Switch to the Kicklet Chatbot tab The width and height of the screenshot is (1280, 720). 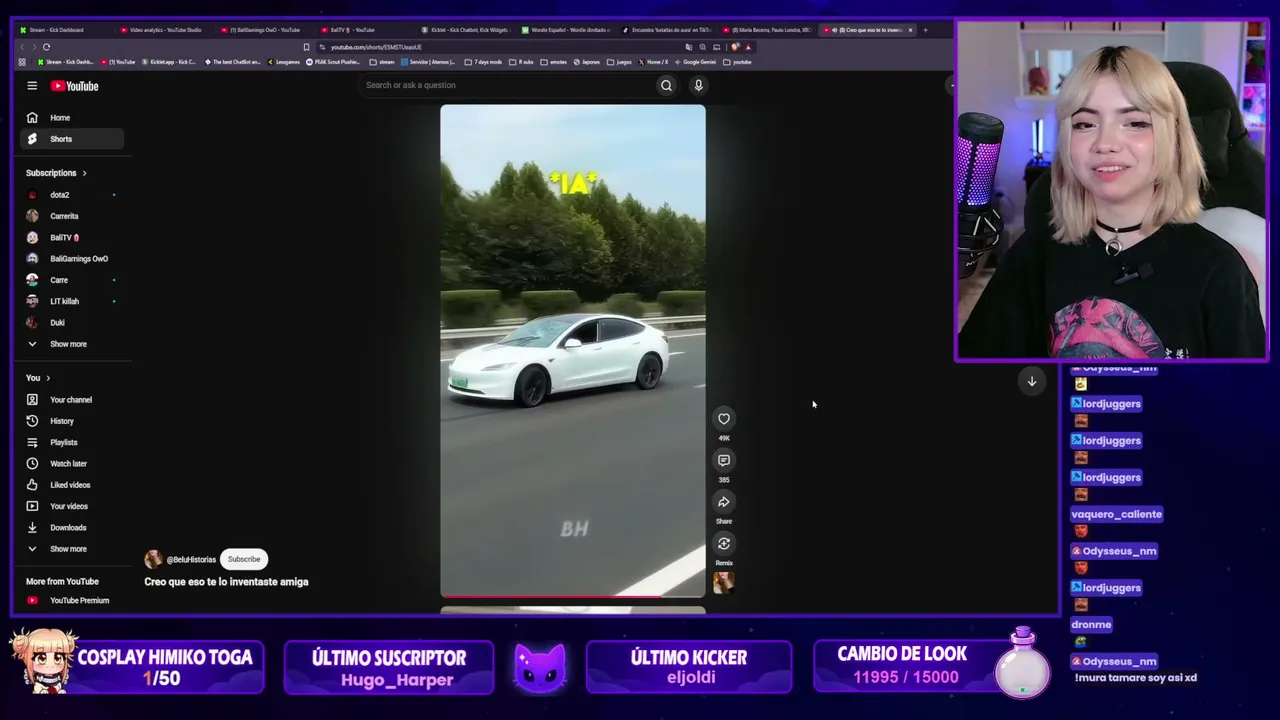[x=465, y=30]
